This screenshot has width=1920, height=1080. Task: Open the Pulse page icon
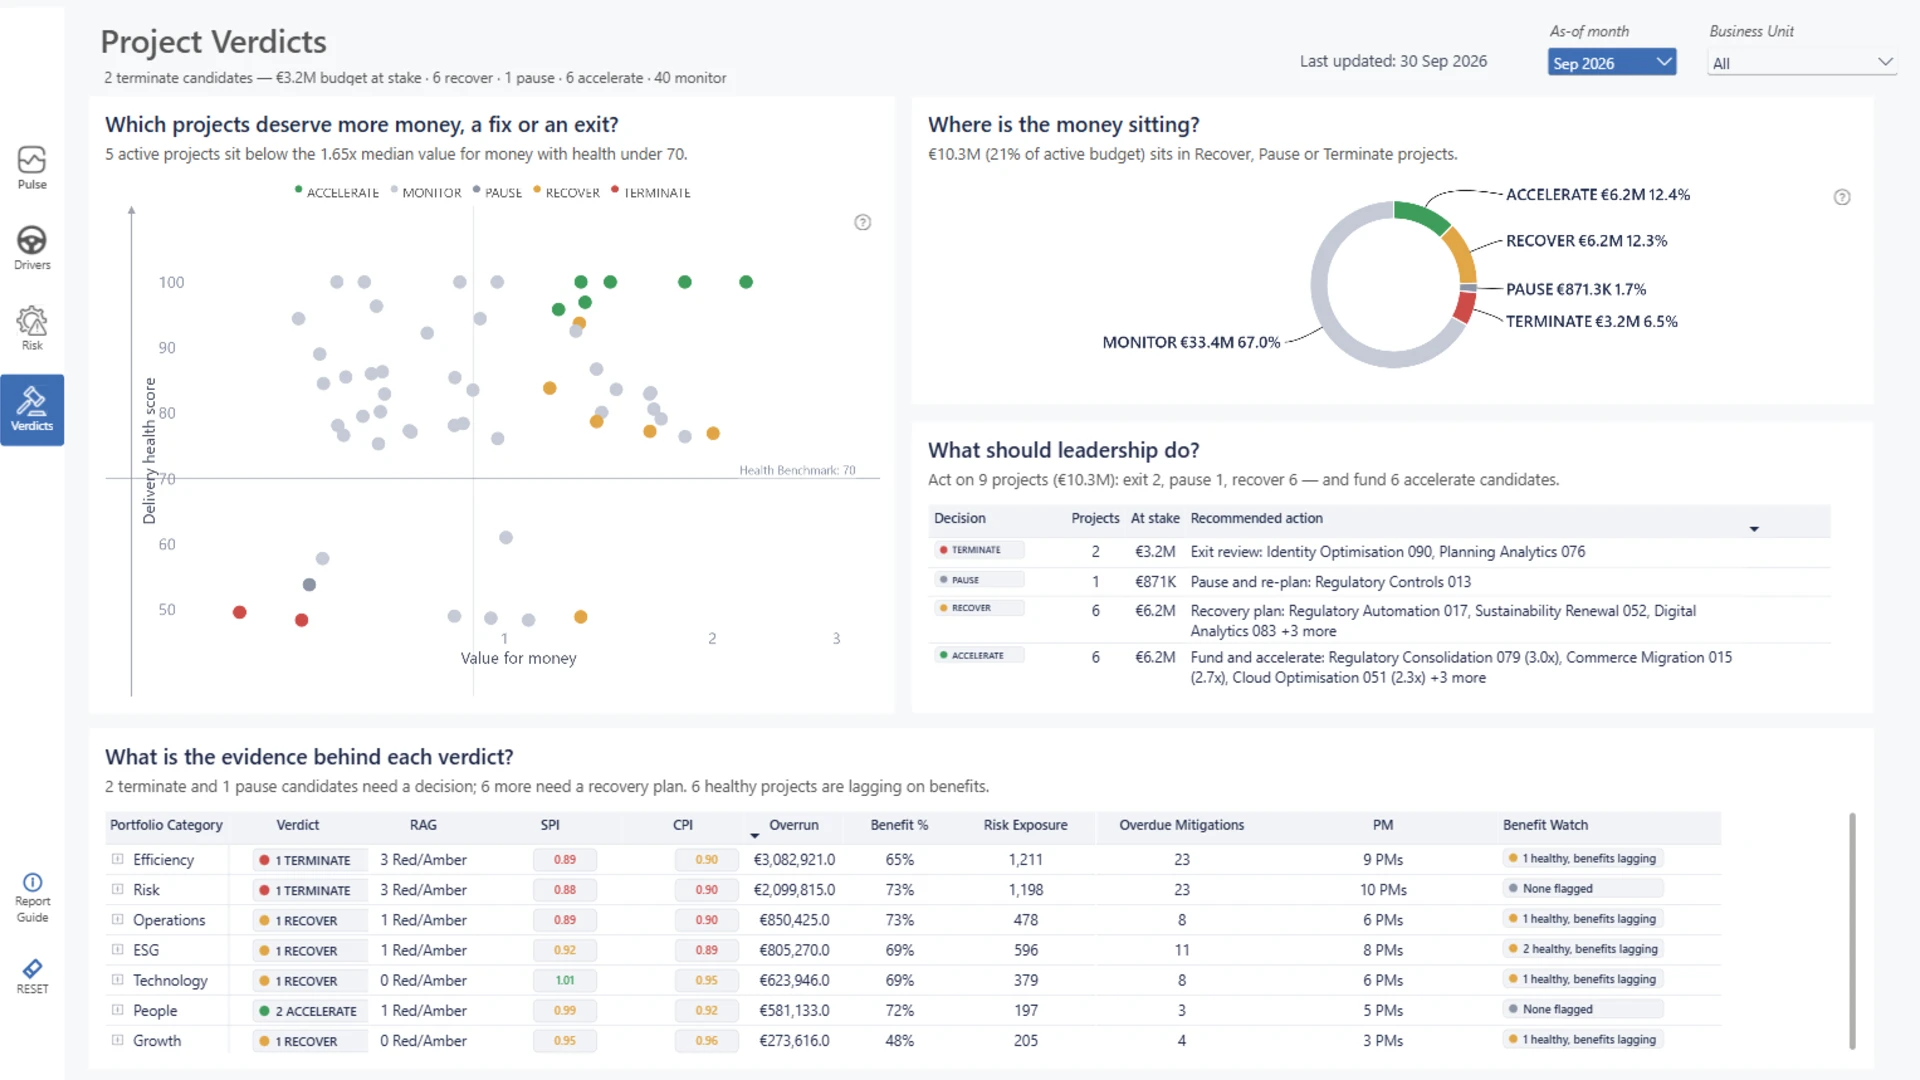pos(32,160)
